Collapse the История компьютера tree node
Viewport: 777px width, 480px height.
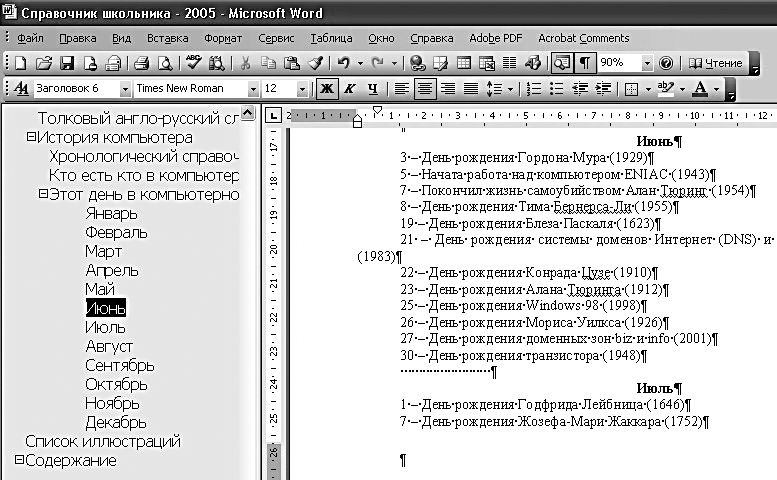31,137
